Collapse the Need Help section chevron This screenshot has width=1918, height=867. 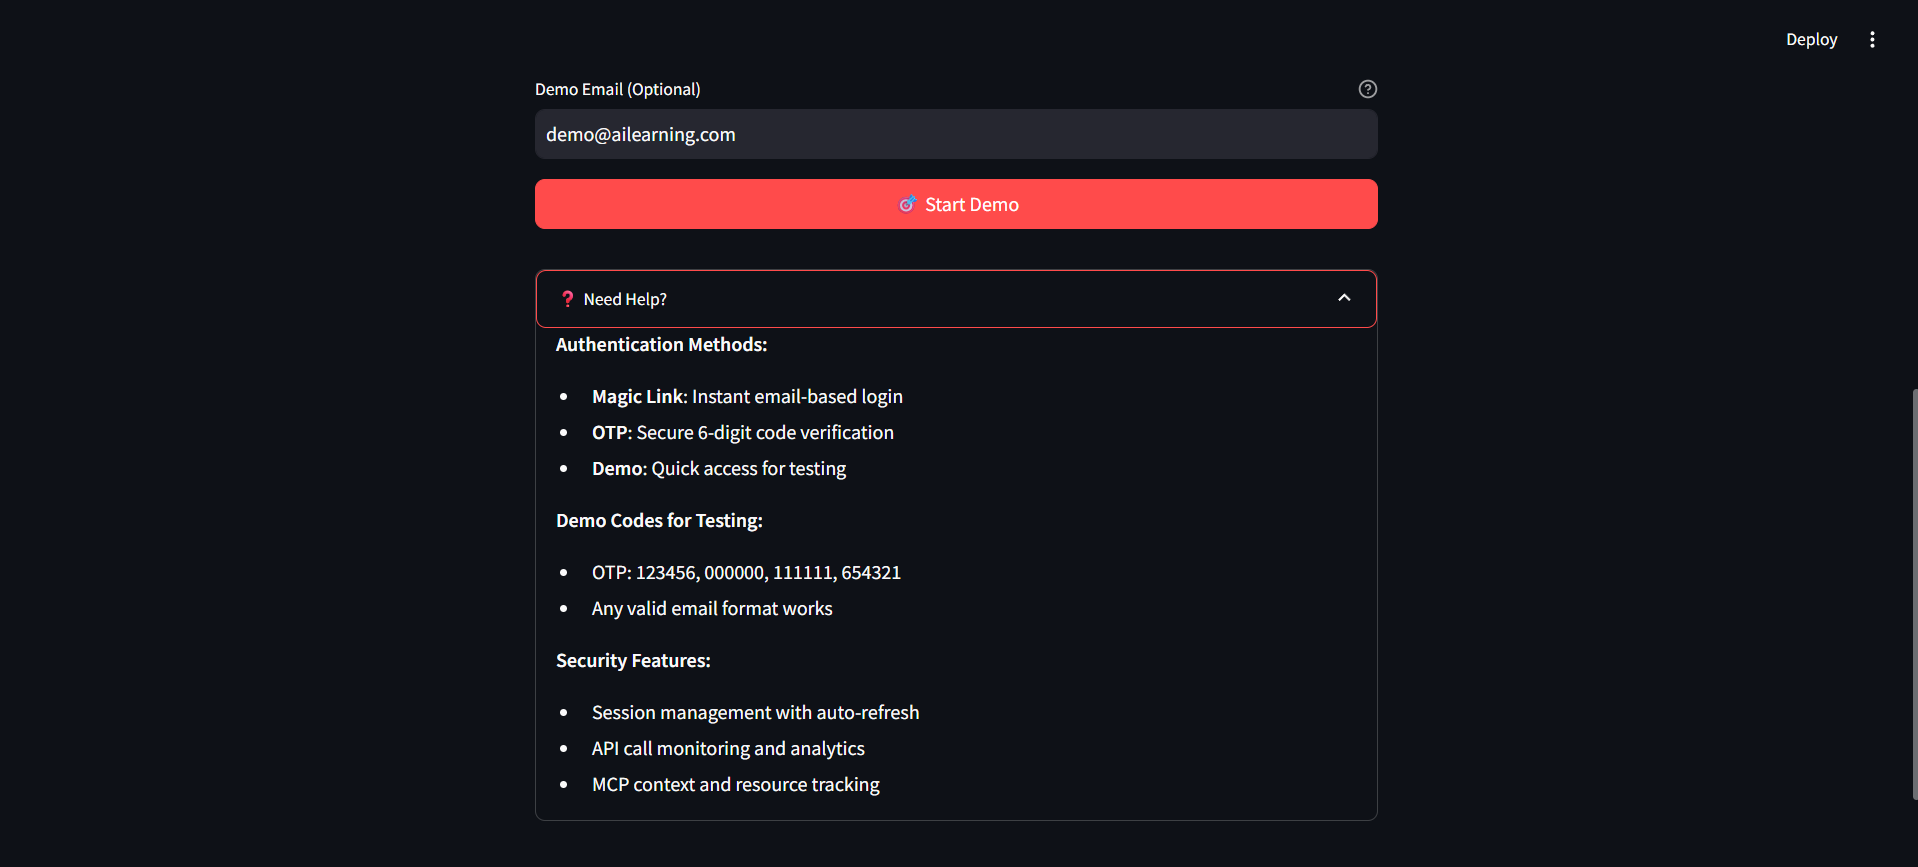[x=1344, y=298]
